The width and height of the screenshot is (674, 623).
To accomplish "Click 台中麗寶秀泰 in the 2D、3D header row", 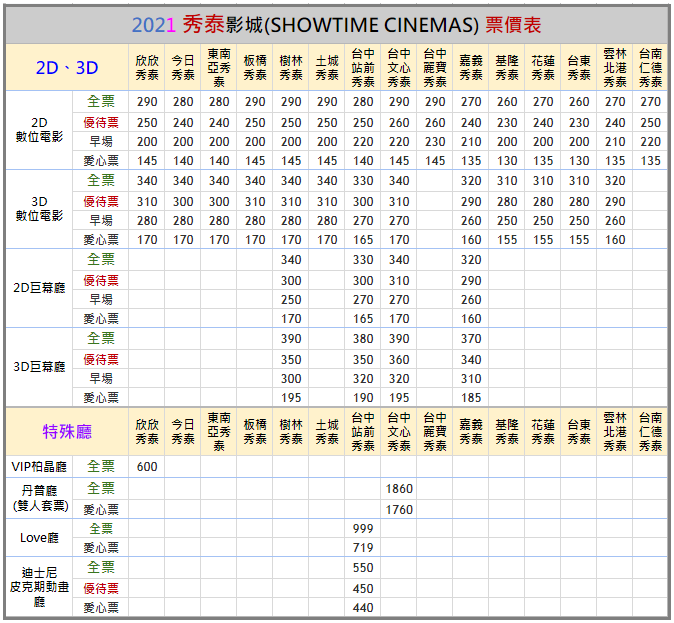I will coord(435,68).
